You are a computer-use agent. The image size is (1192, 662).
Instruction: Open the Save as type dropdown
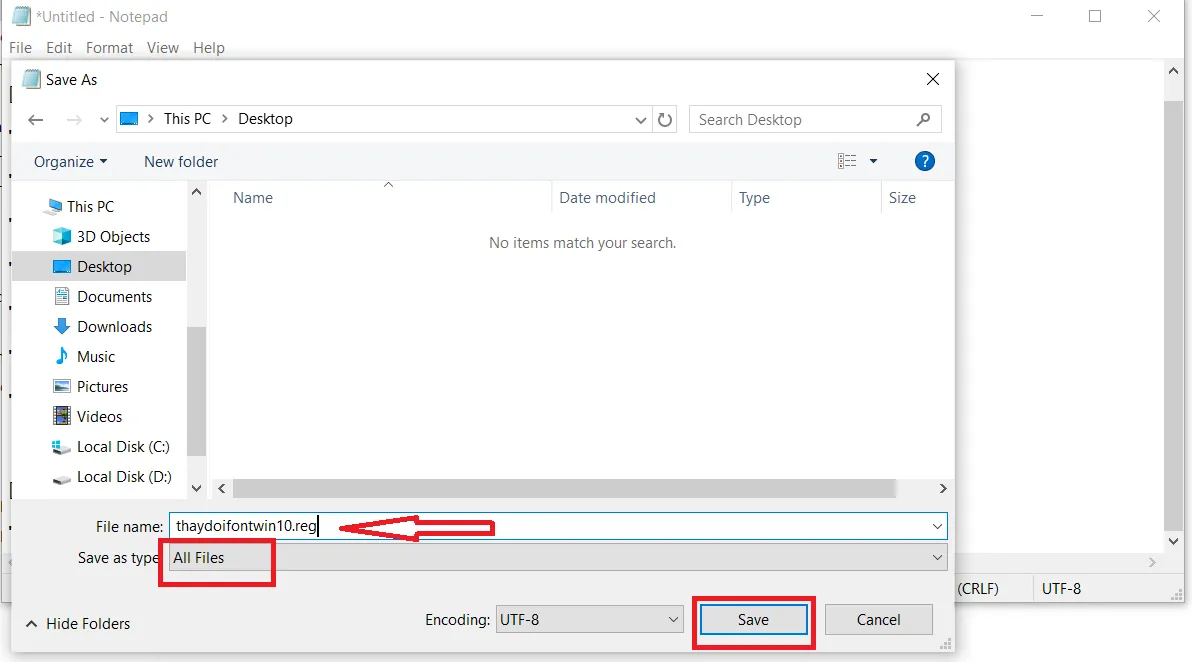pyautogui.click(x=936, y=558)
